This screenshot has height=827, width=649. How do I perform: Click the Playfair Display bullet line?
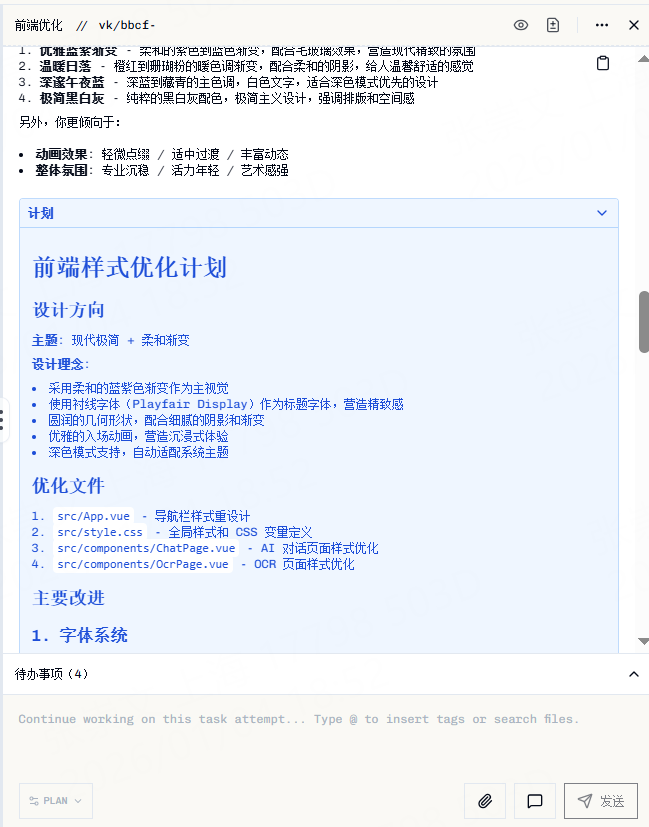click(x=226, y=405)
